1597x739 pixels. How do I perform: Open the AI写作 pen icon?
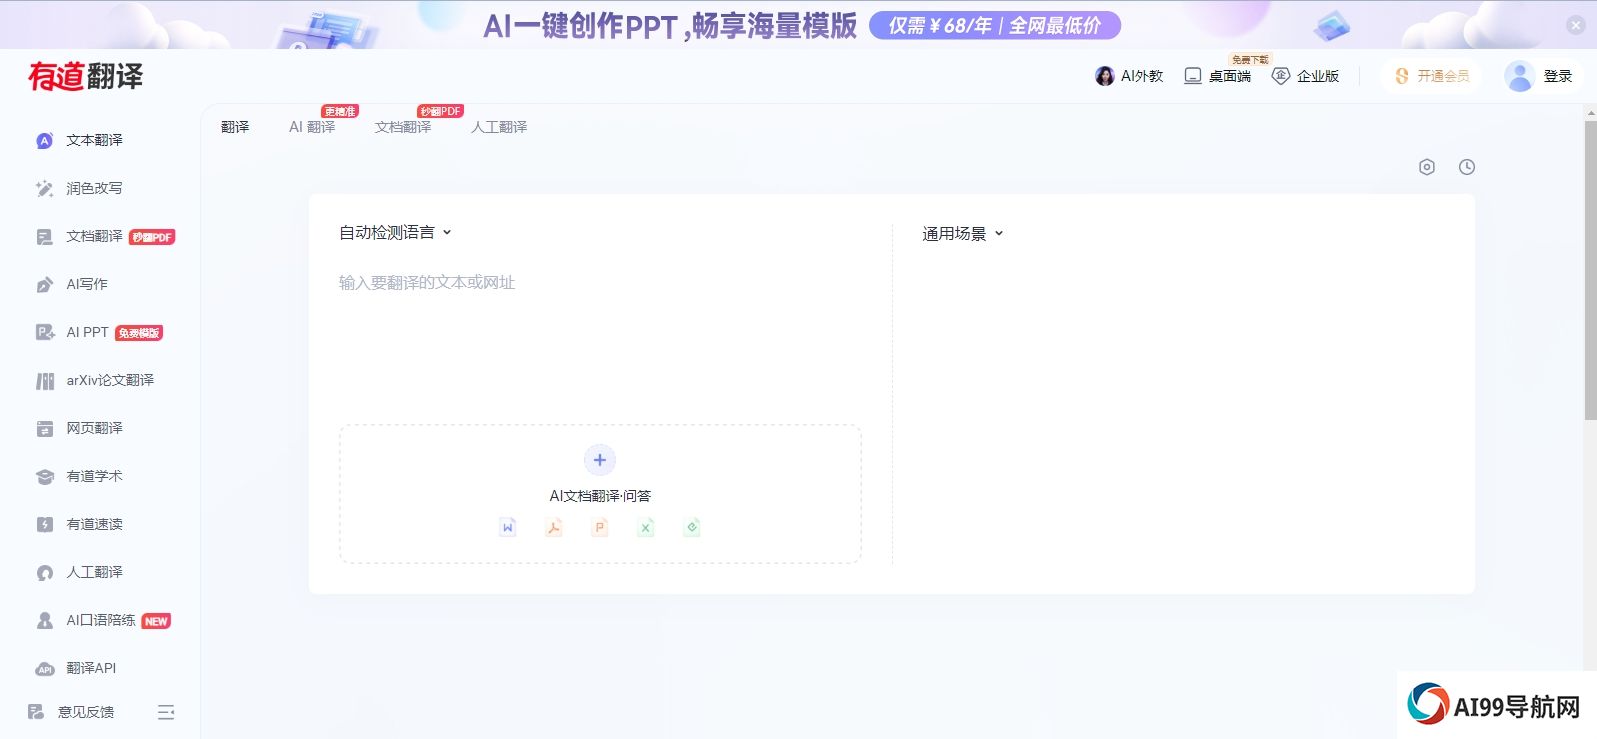(x=45, y=285)
